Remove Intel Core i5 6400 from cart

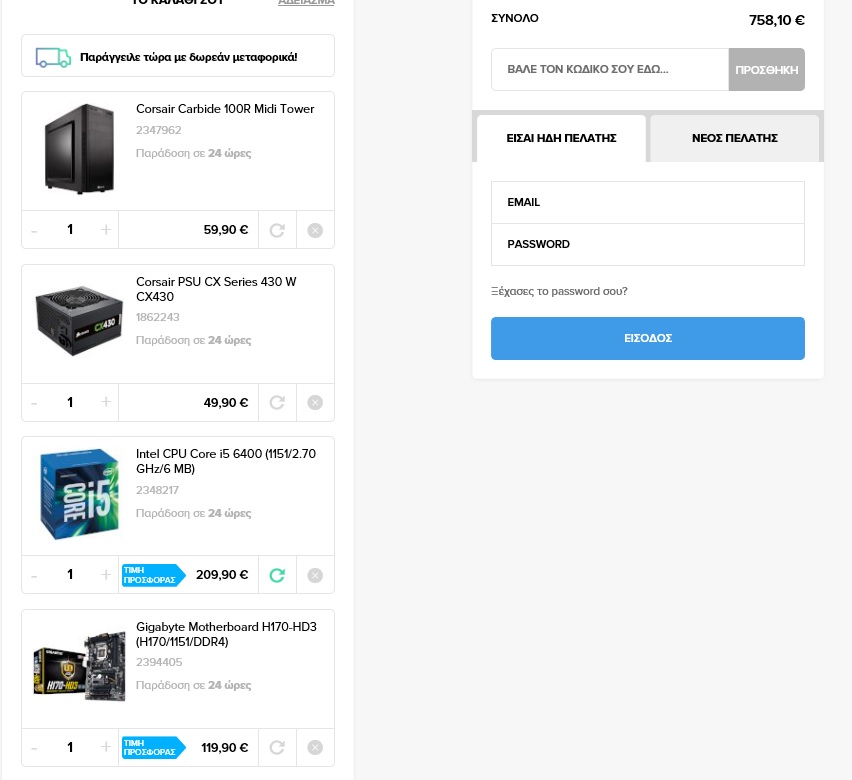coord(315,575)
